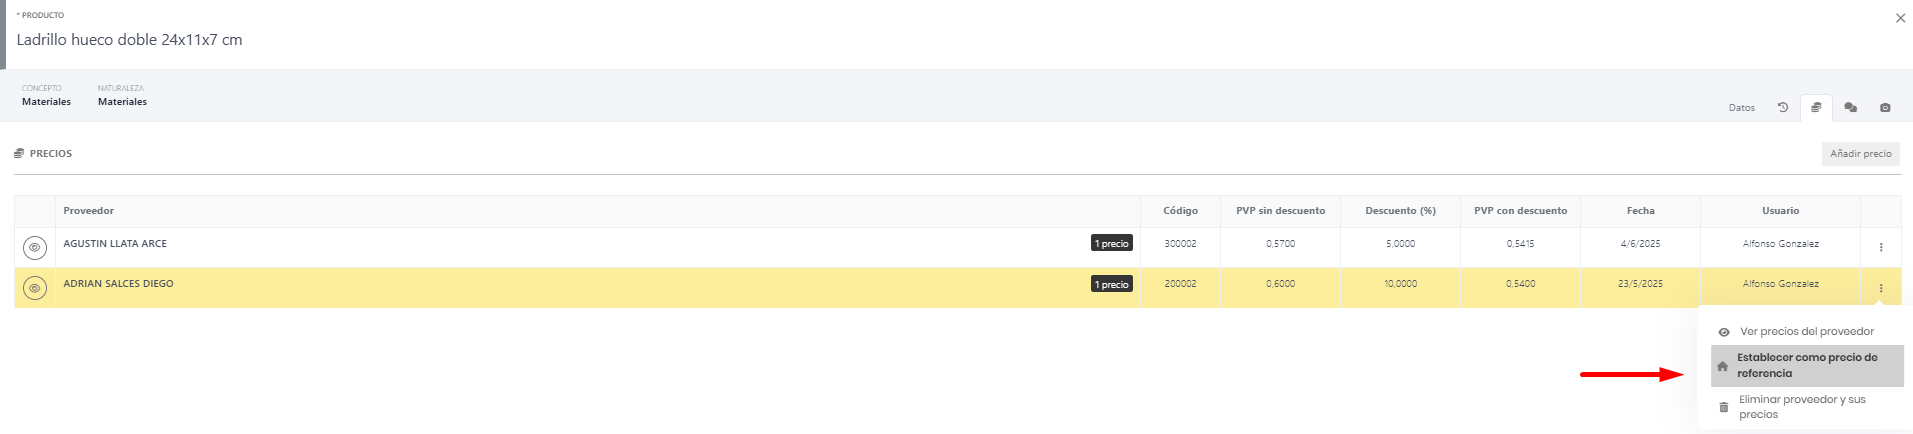
Task: Open three-dot menu for AGUSTIN LLATA ARCE
Action: coord(1880,247)
